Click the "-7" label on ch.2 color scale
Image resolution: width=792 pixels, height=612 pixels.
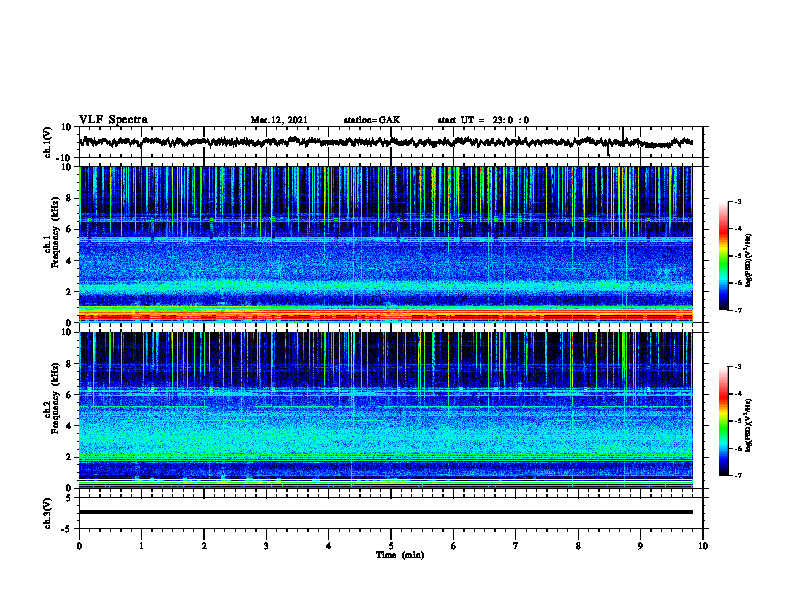click(737, 475)
